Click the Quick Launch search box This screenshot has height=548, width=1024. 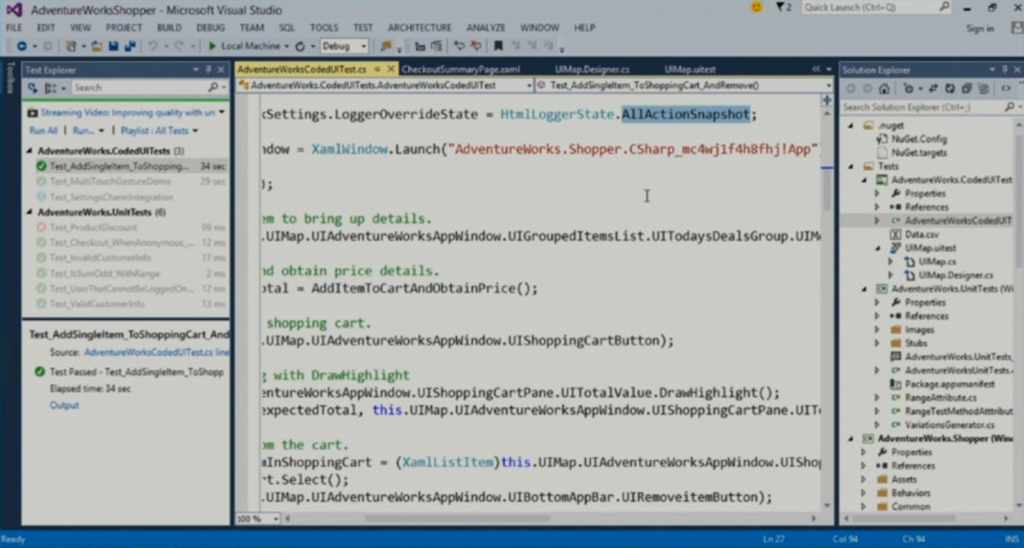[x=877, y=7]
